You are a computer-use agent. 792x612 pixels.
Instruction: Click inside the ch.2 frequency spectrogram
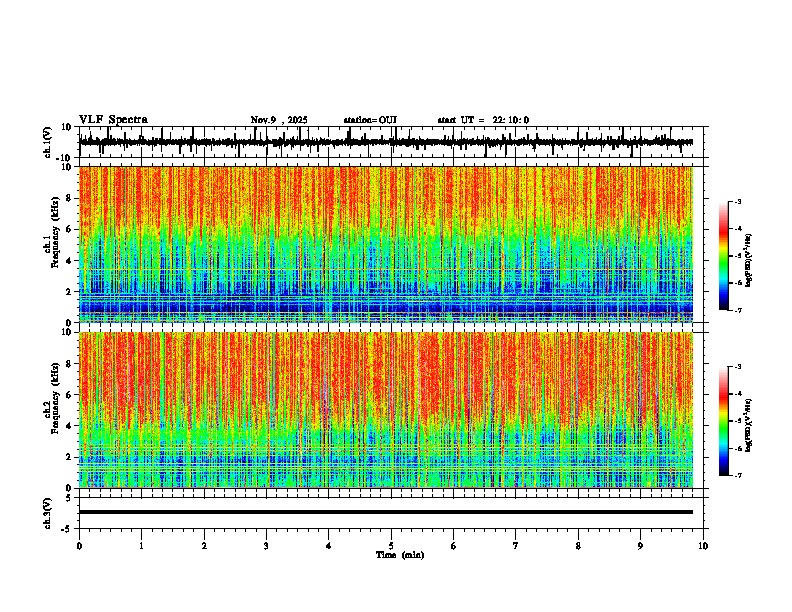click(x=386, y=410)
